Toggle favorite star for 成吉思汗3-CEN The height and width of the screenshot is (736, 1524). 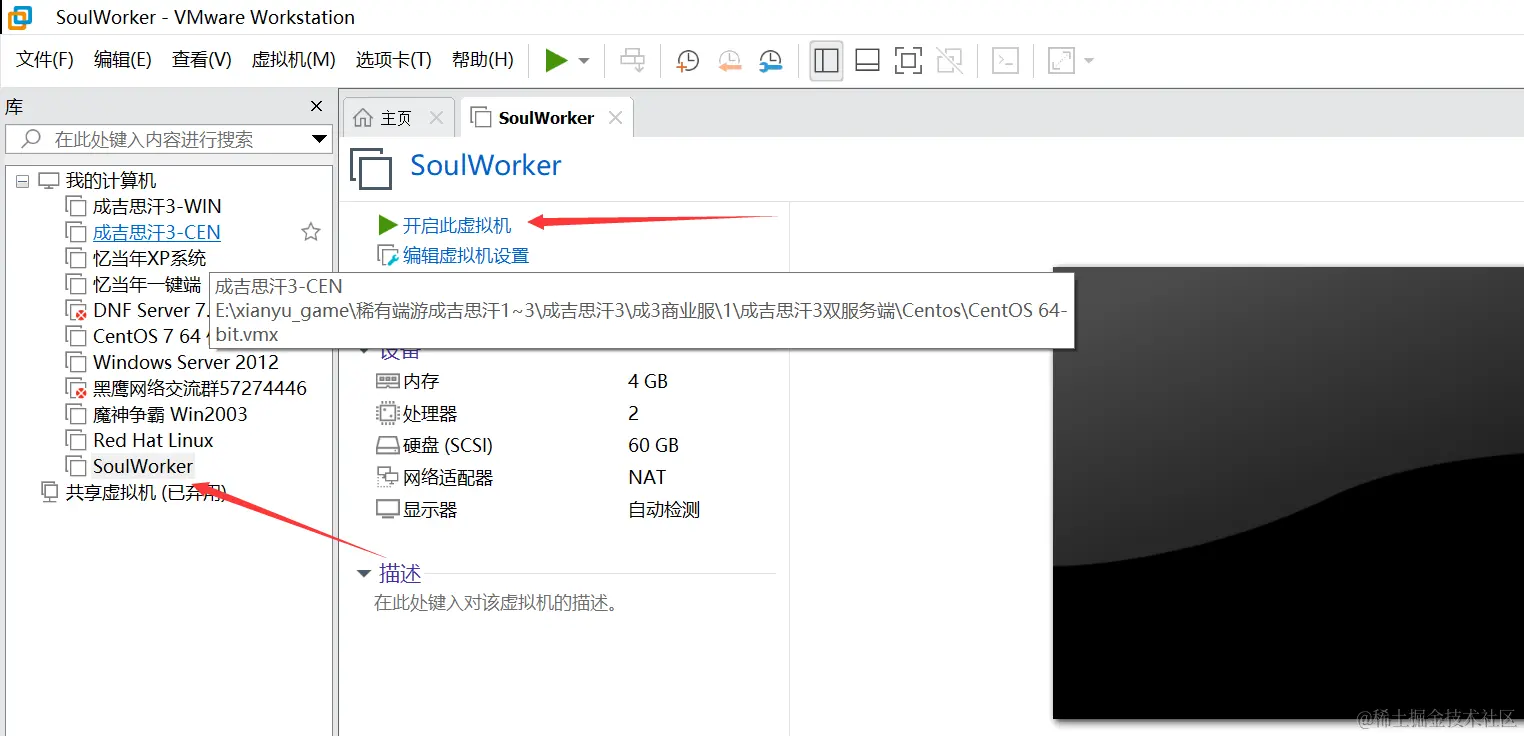[311, 232]
